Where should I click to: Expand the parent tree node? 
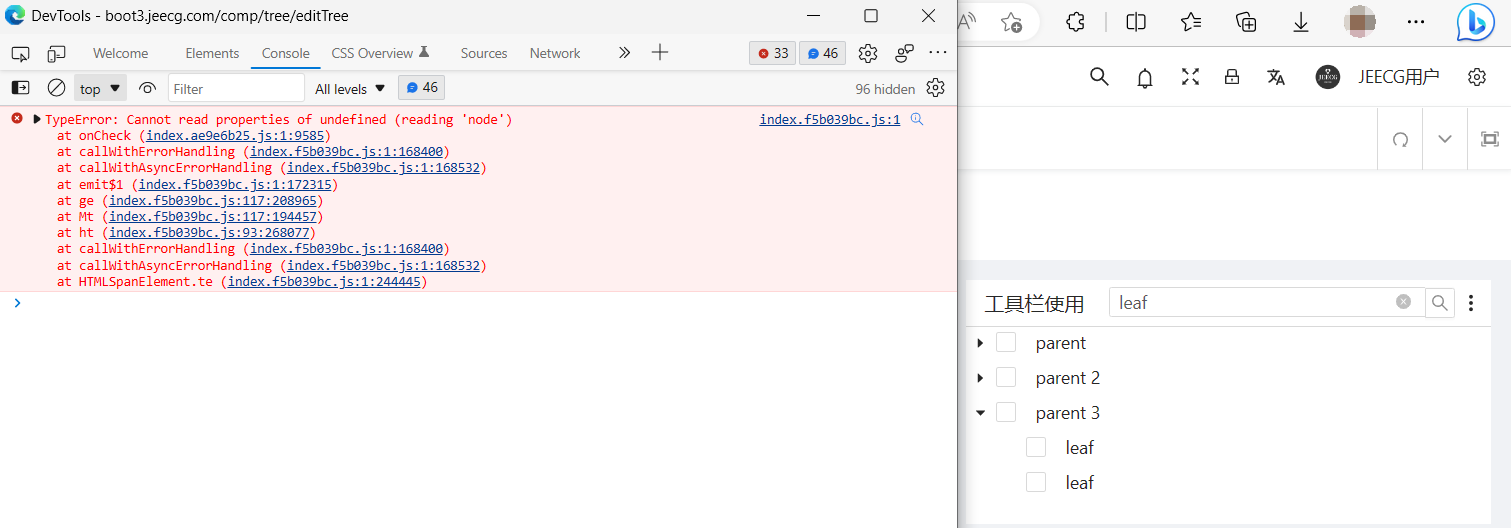(x=980, y=343)
